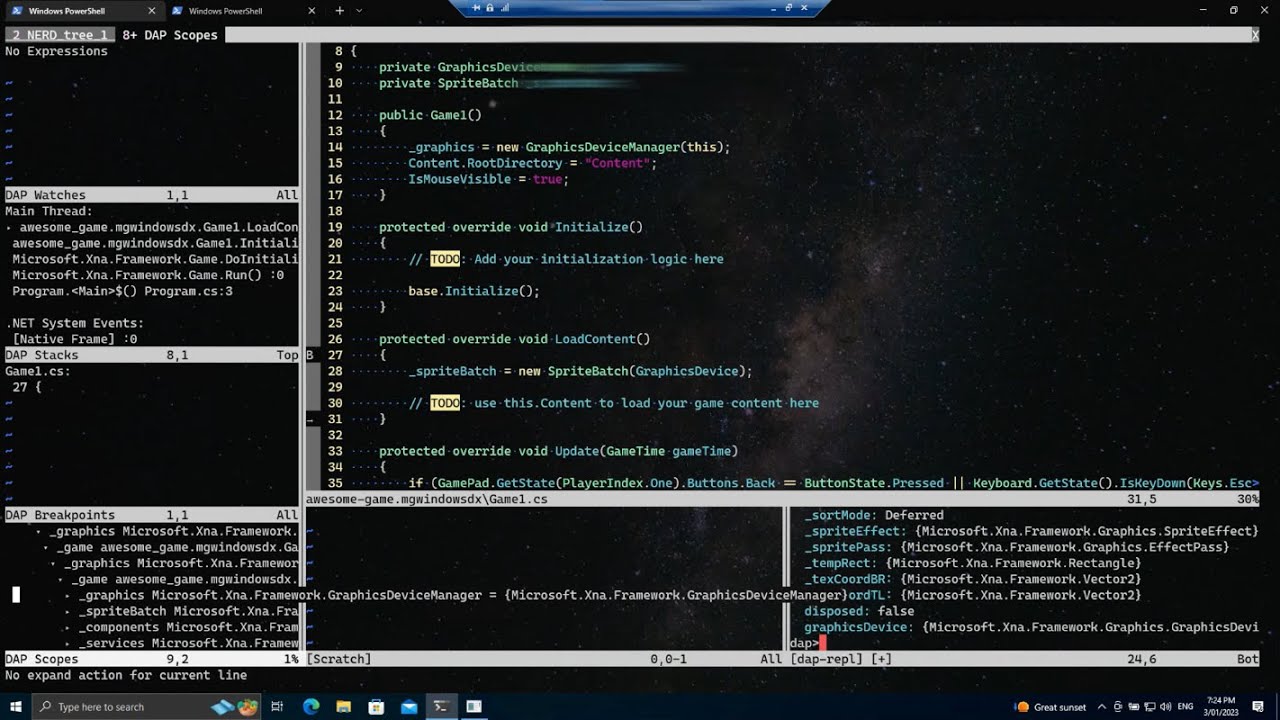Click 'IsMouseVisible' on line 16
This screenshot has height=720, width=1280.
[x=459, y=179]
